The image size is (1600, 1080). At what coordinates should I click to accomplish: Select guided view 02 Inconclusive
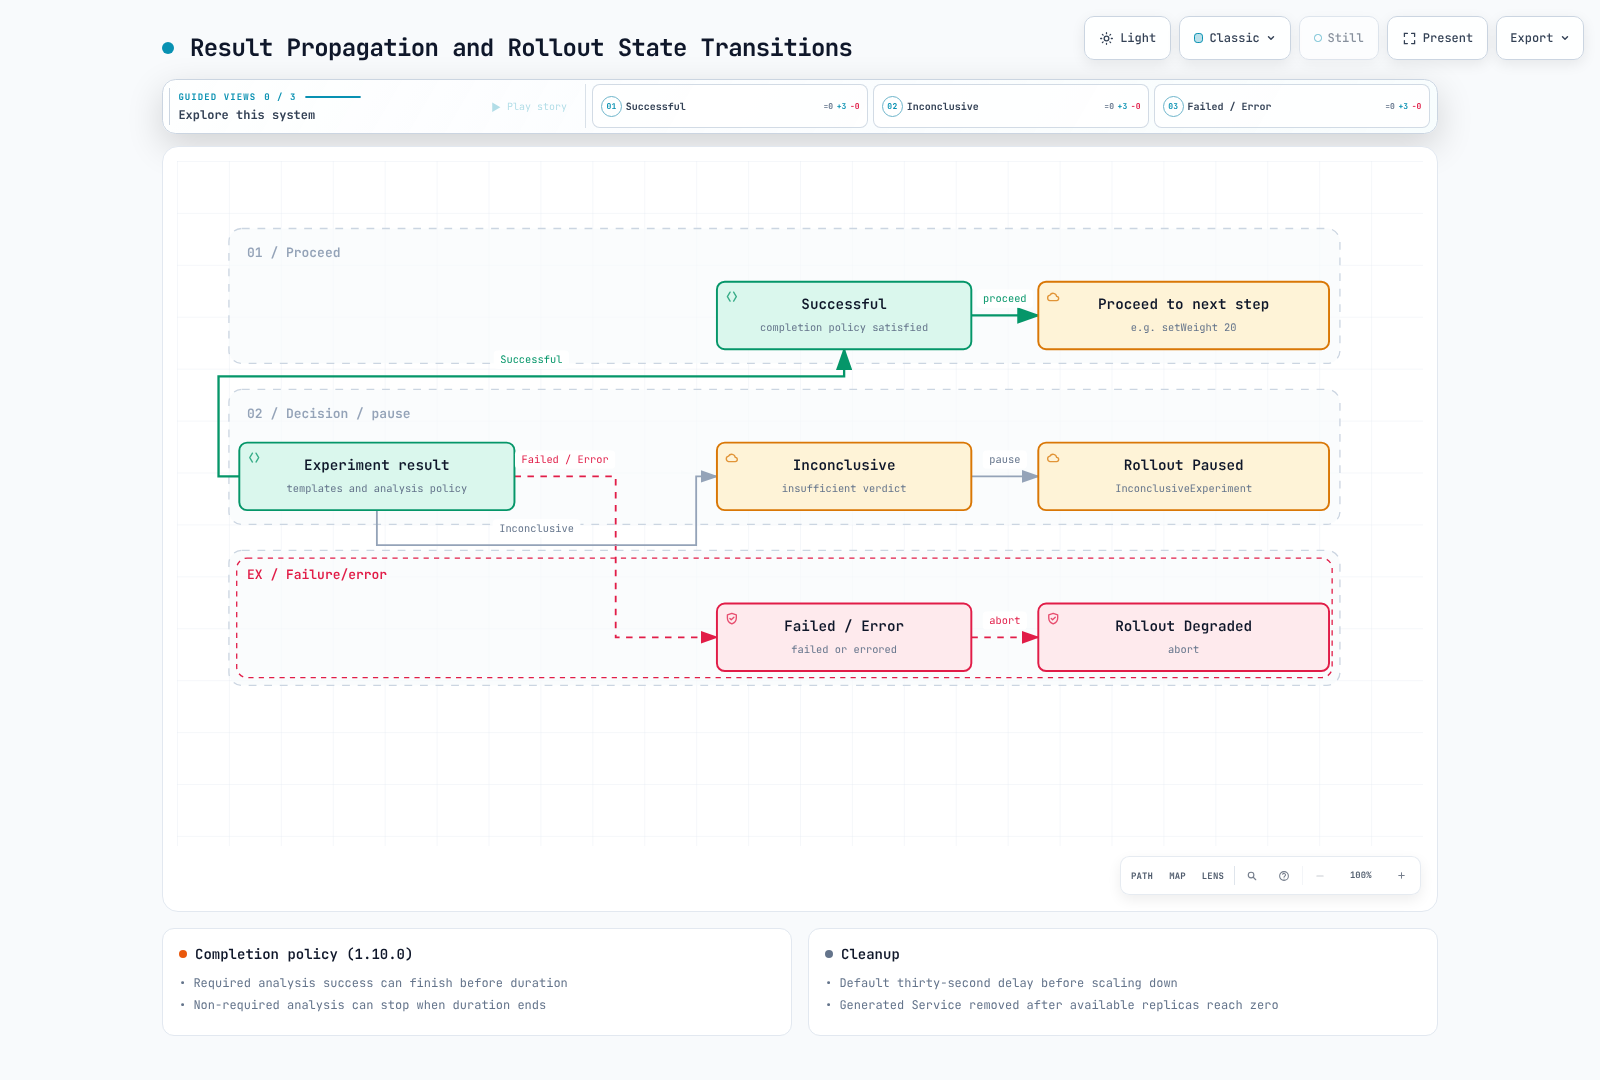(1011, 106)
